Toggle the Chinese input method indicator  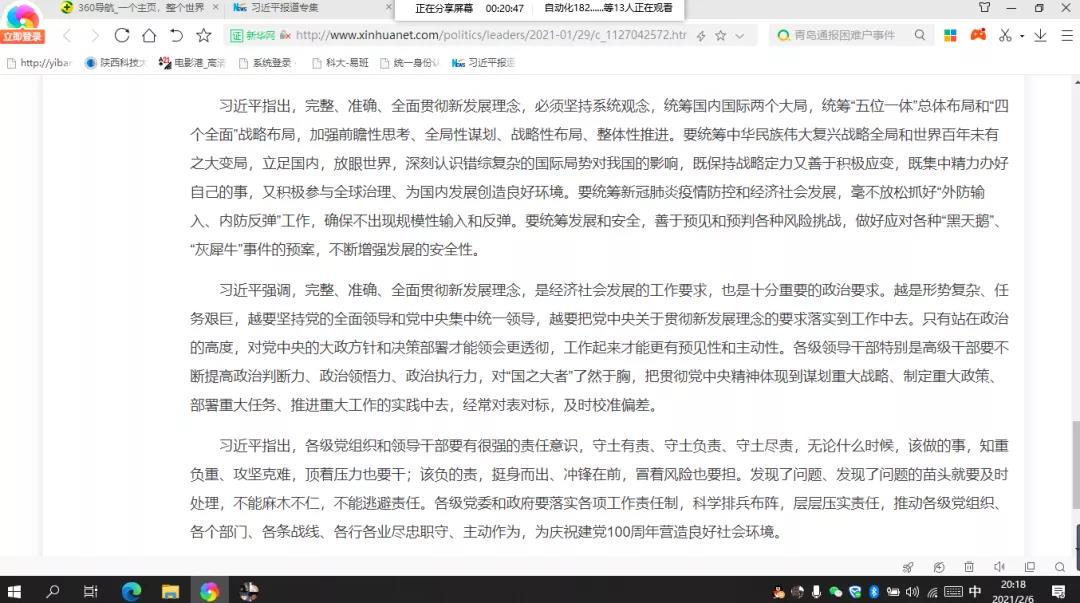[974, 591]
